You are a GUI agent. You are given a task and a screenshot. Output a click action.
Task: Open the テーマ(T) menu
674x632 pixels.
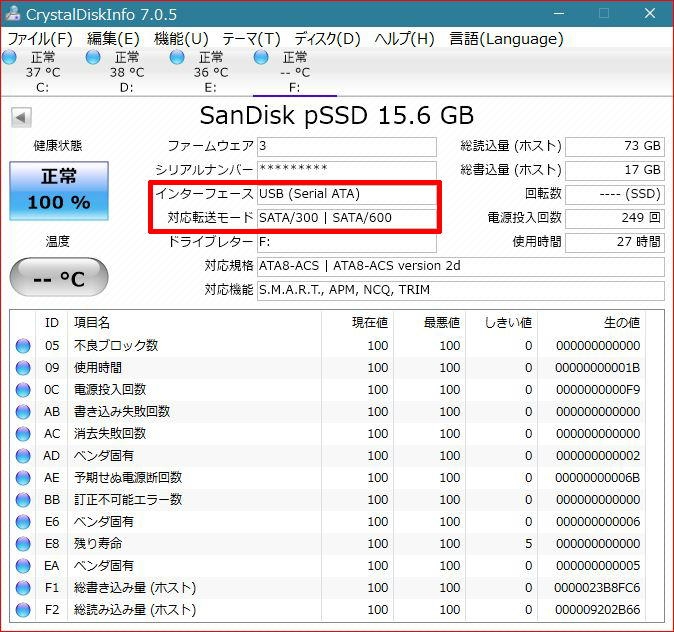coord(251,39)
